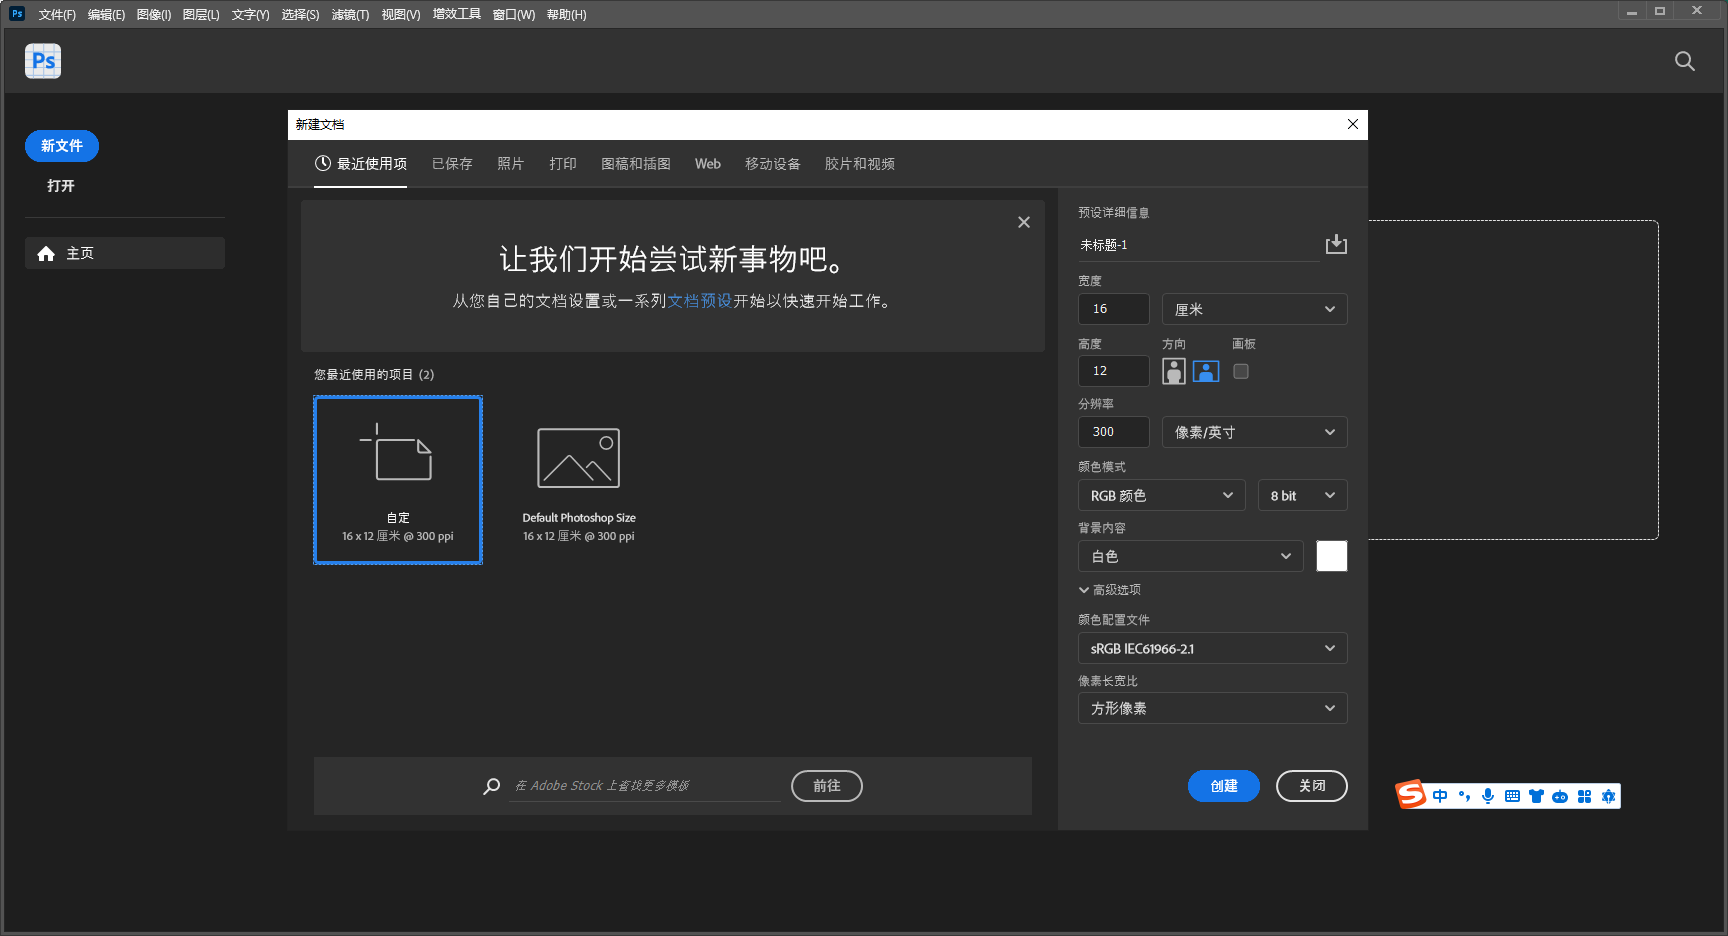This screenshot has width=1728, height=936.
Task: Select portrait orientation under 方向
Action: [1173, 371]
